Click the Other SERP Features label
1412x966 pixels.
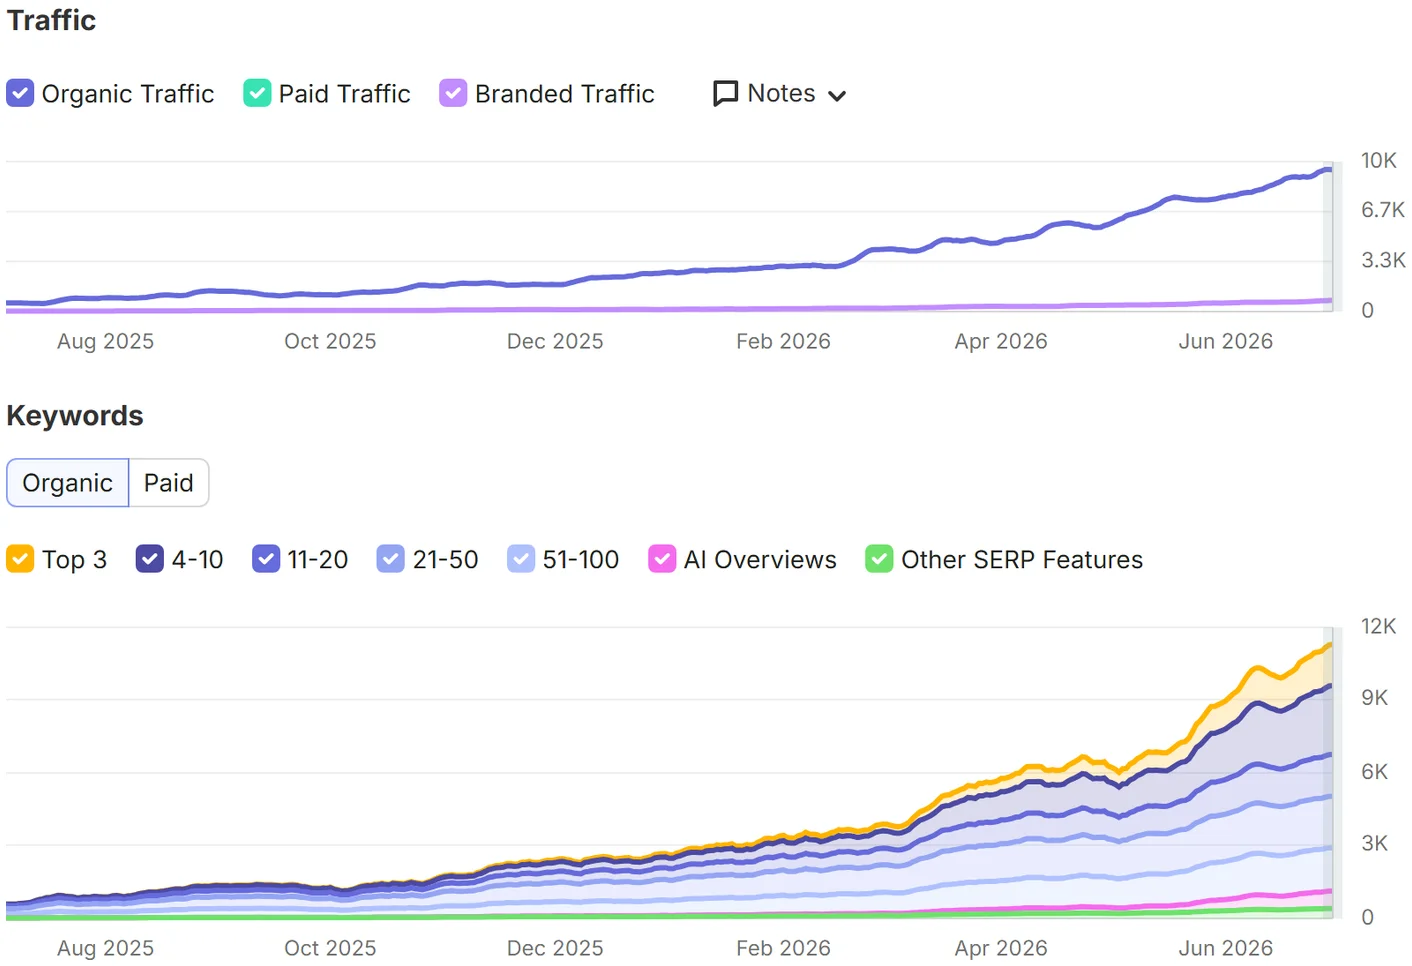(1022, 560)
